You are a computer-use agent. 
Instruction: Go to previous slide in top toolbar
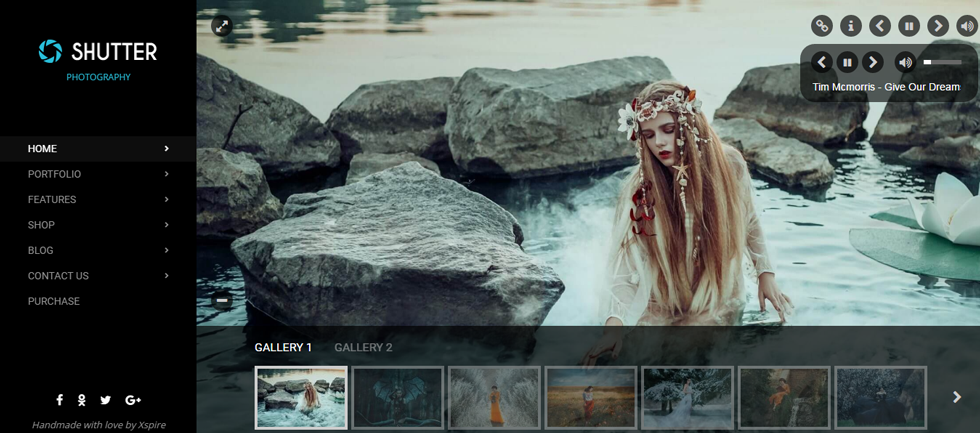879,26
